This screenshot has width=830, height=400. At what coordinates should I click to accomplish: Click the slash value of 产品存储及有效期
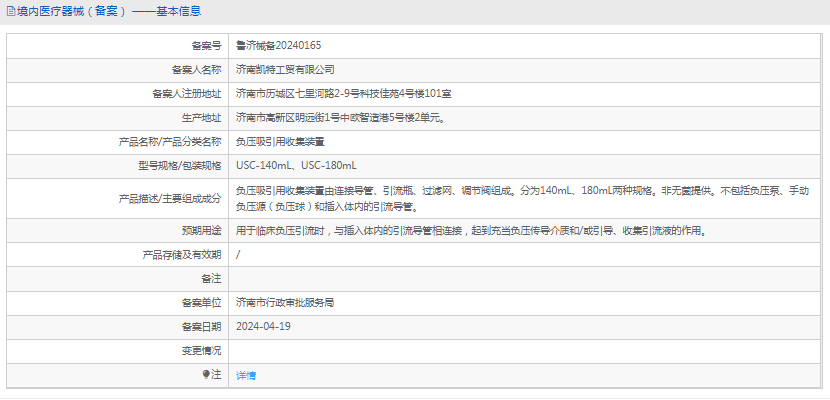238,255
